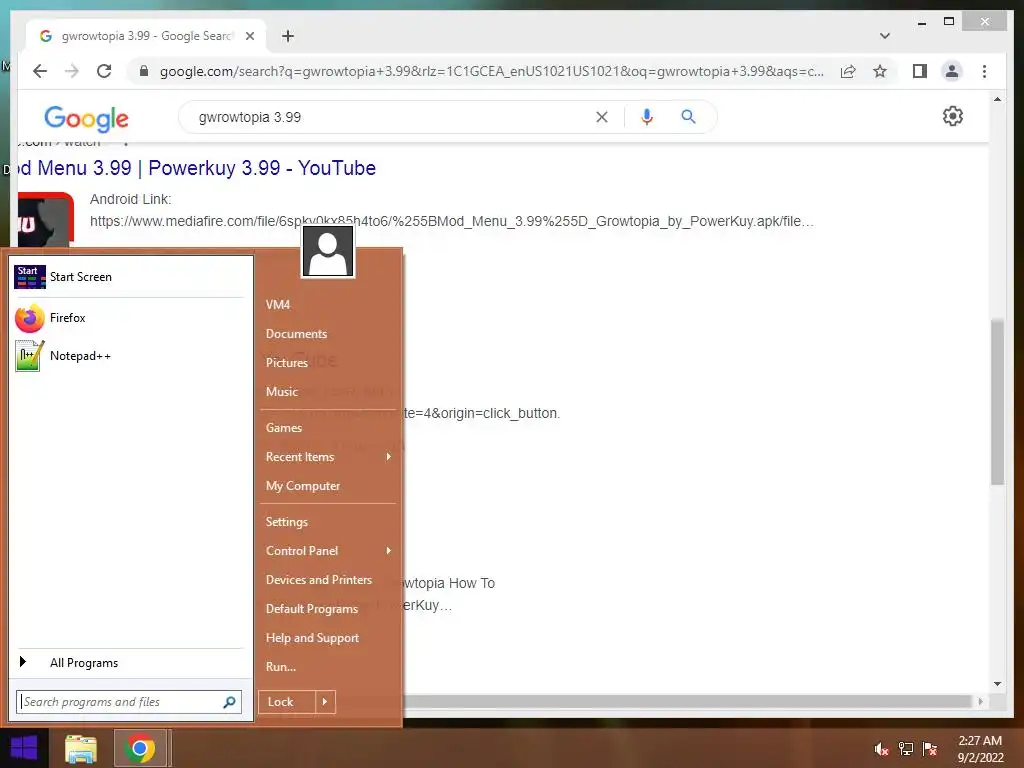
Task: Expand the Control Panel submenu
Action: [328, 551]
